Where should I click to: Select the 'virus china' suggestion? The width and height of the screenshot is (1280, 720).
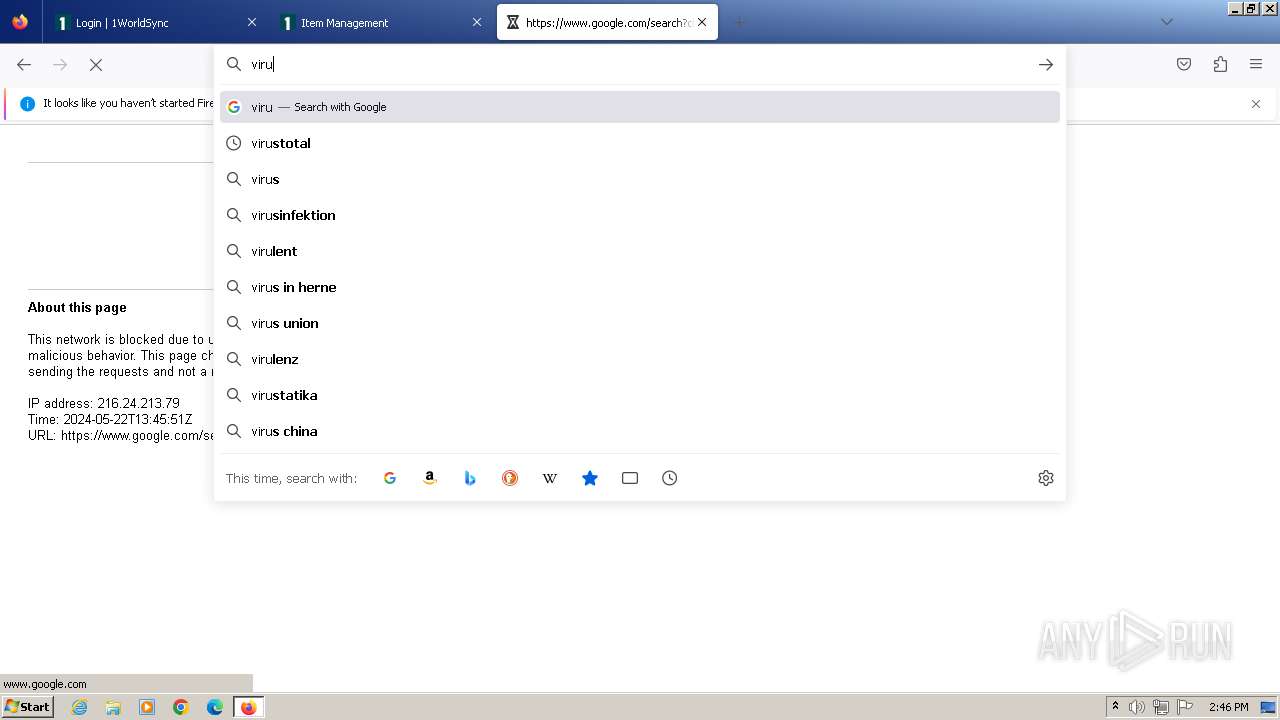click(640, 431)
